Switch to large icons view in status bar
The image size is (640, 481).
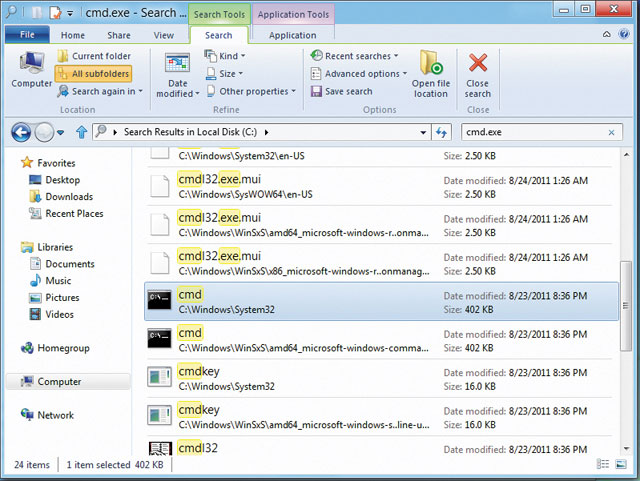tap(621, 464)
